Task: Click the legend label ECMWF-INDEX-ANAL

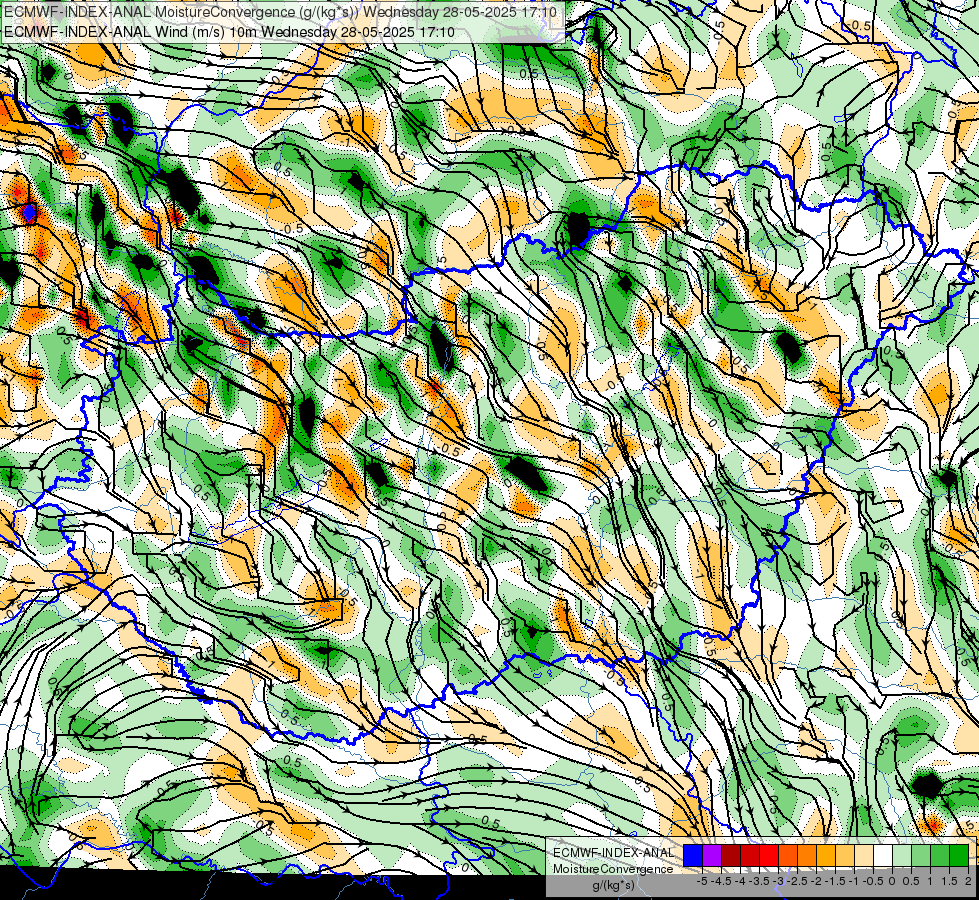Action: (x=613, y=853)
